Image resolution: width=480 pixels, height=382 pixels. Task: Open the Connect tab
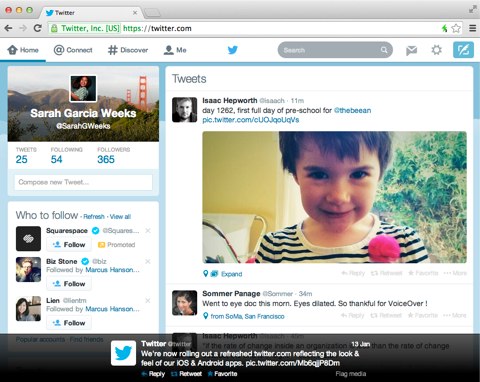click(73, 50)
